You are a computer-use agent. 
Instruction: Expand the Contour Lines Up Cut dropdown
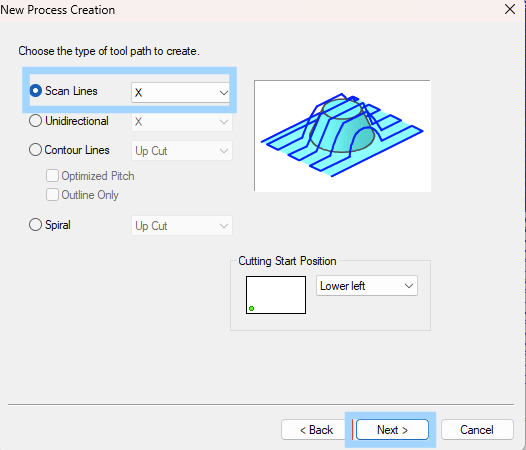coord(181,151)
